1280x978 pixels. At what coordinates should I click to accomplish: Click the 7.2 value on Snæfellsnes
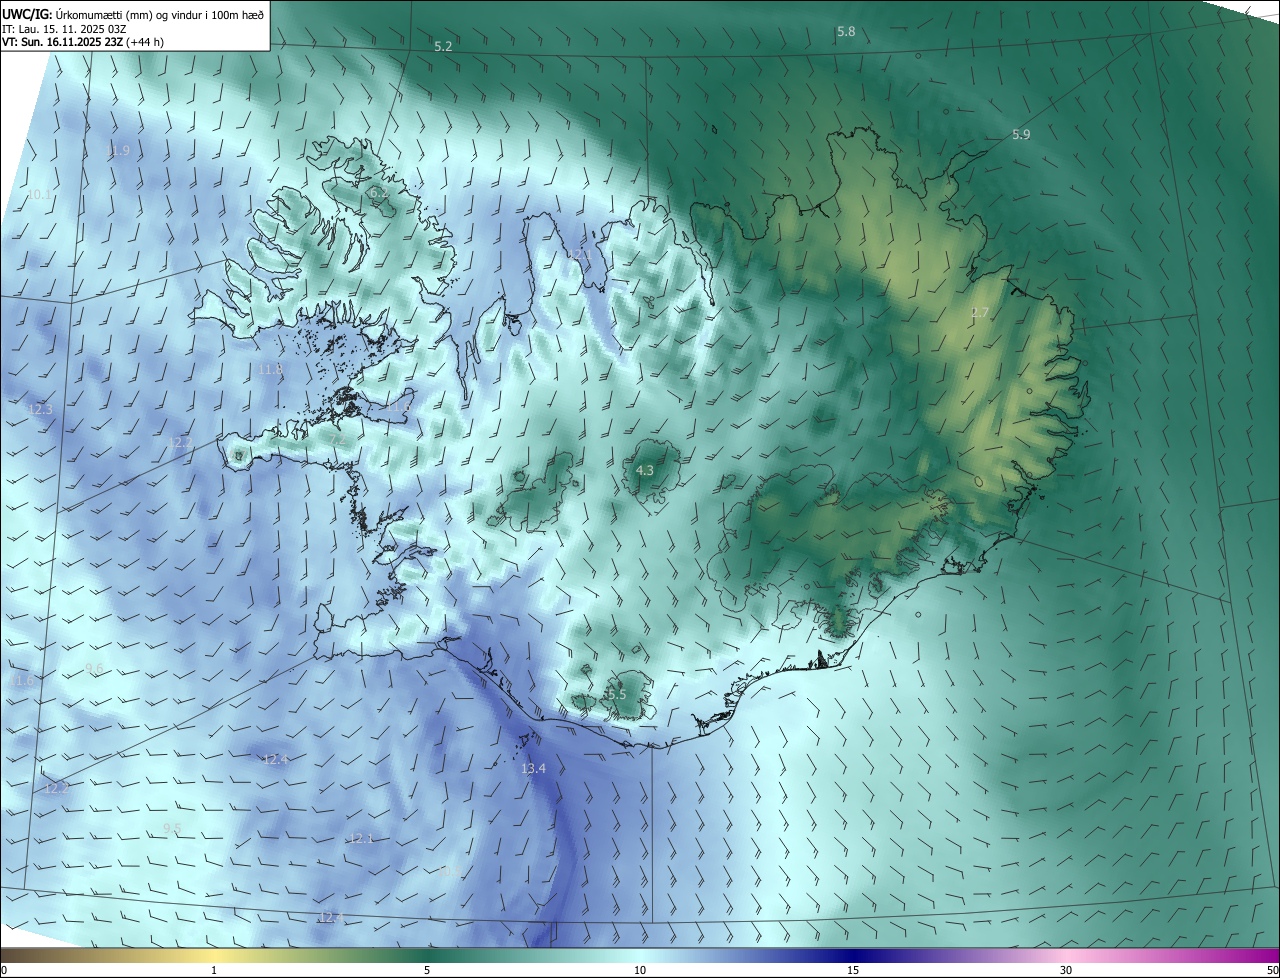tap(338, 440)
